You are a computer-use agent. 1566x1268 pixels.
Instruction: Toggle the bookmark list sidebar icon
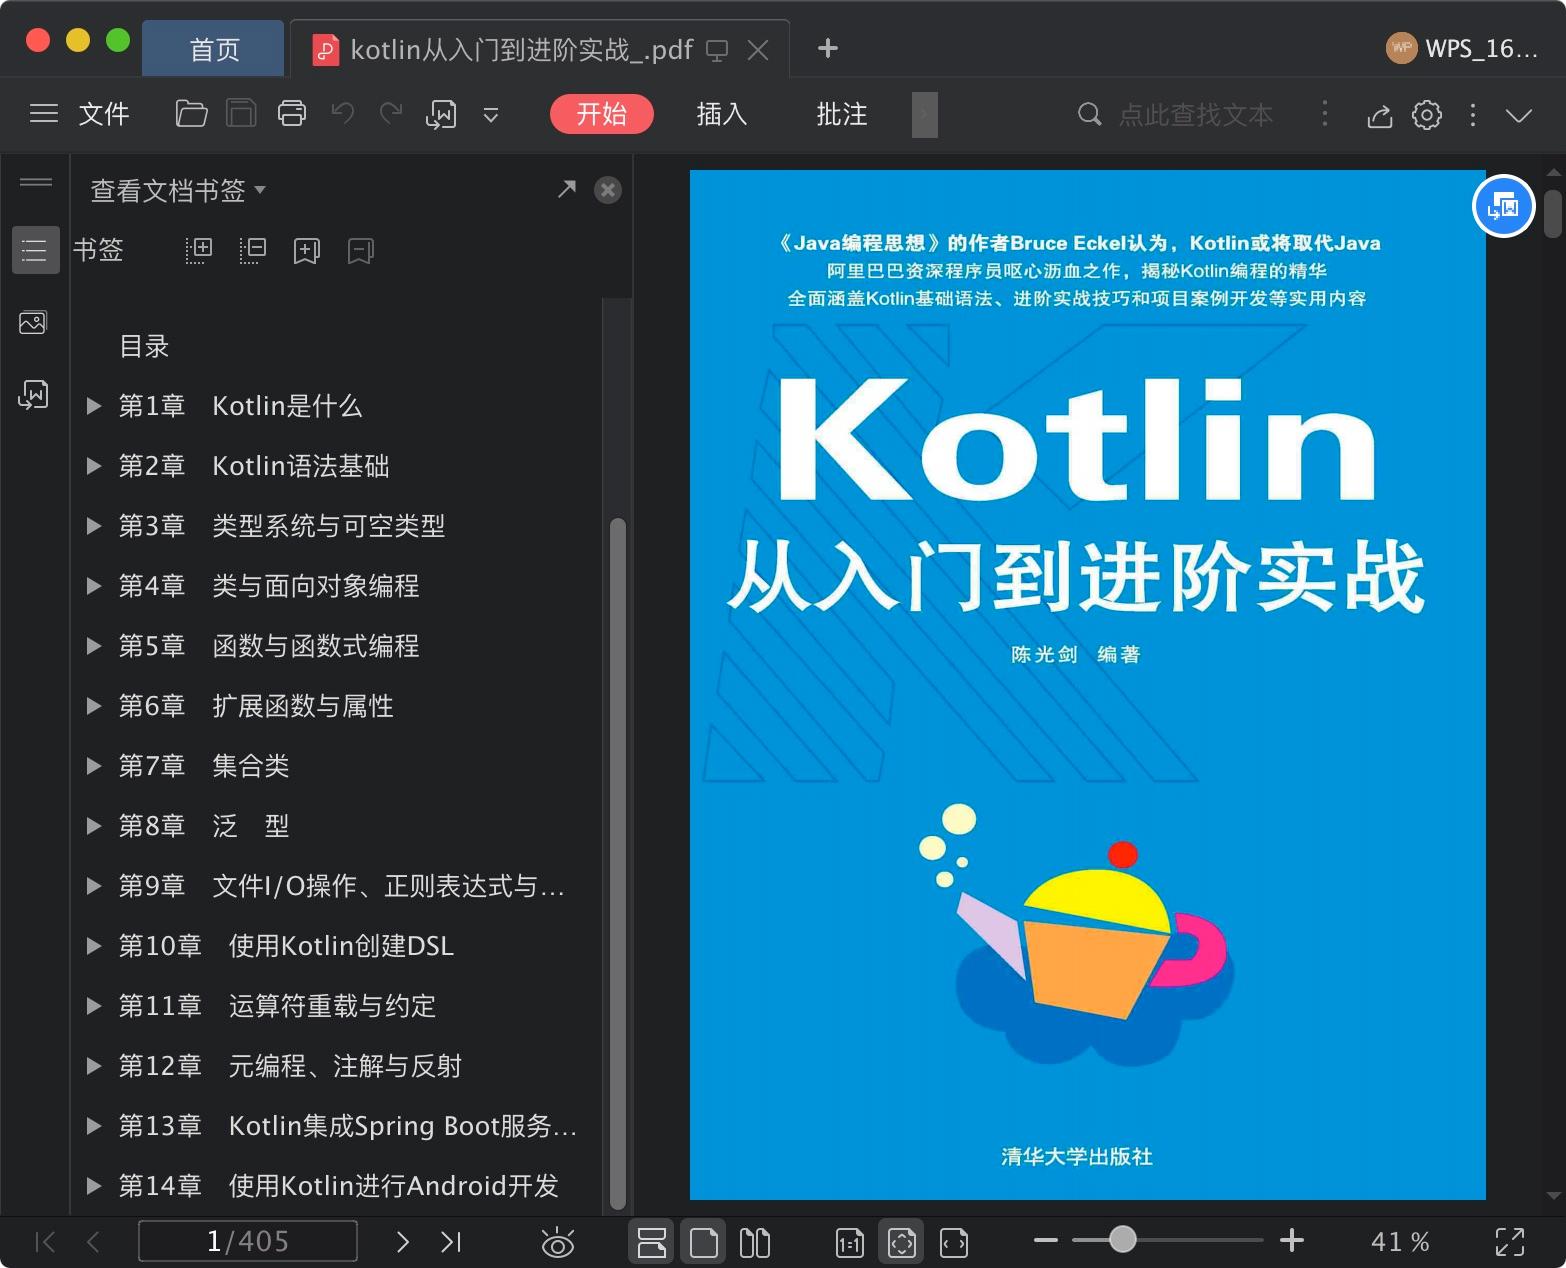click(35, 250)
